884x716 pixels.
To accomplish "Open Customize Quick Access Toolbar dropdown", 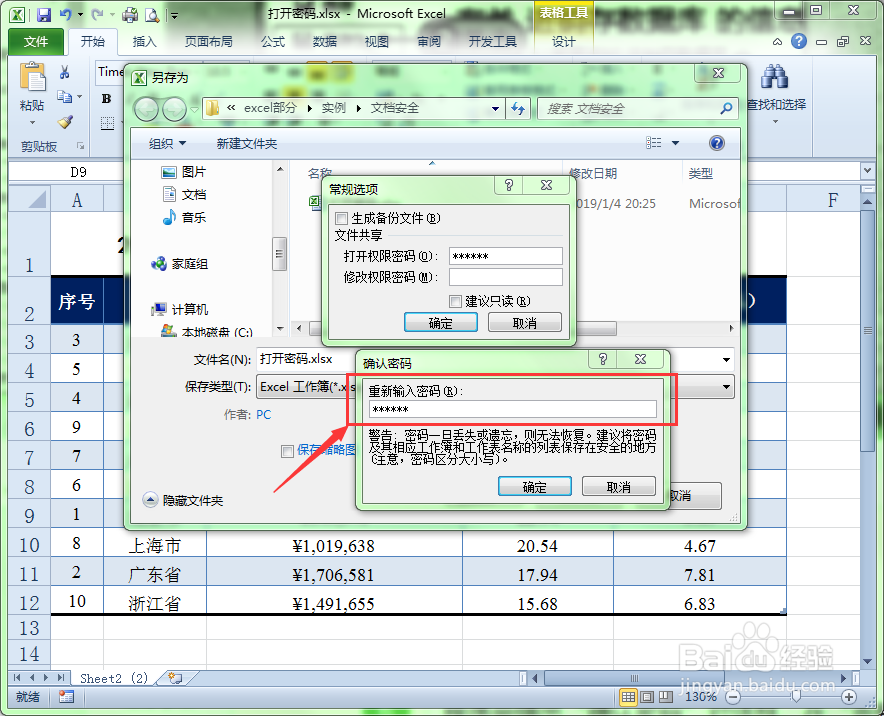I will point(175,16).
